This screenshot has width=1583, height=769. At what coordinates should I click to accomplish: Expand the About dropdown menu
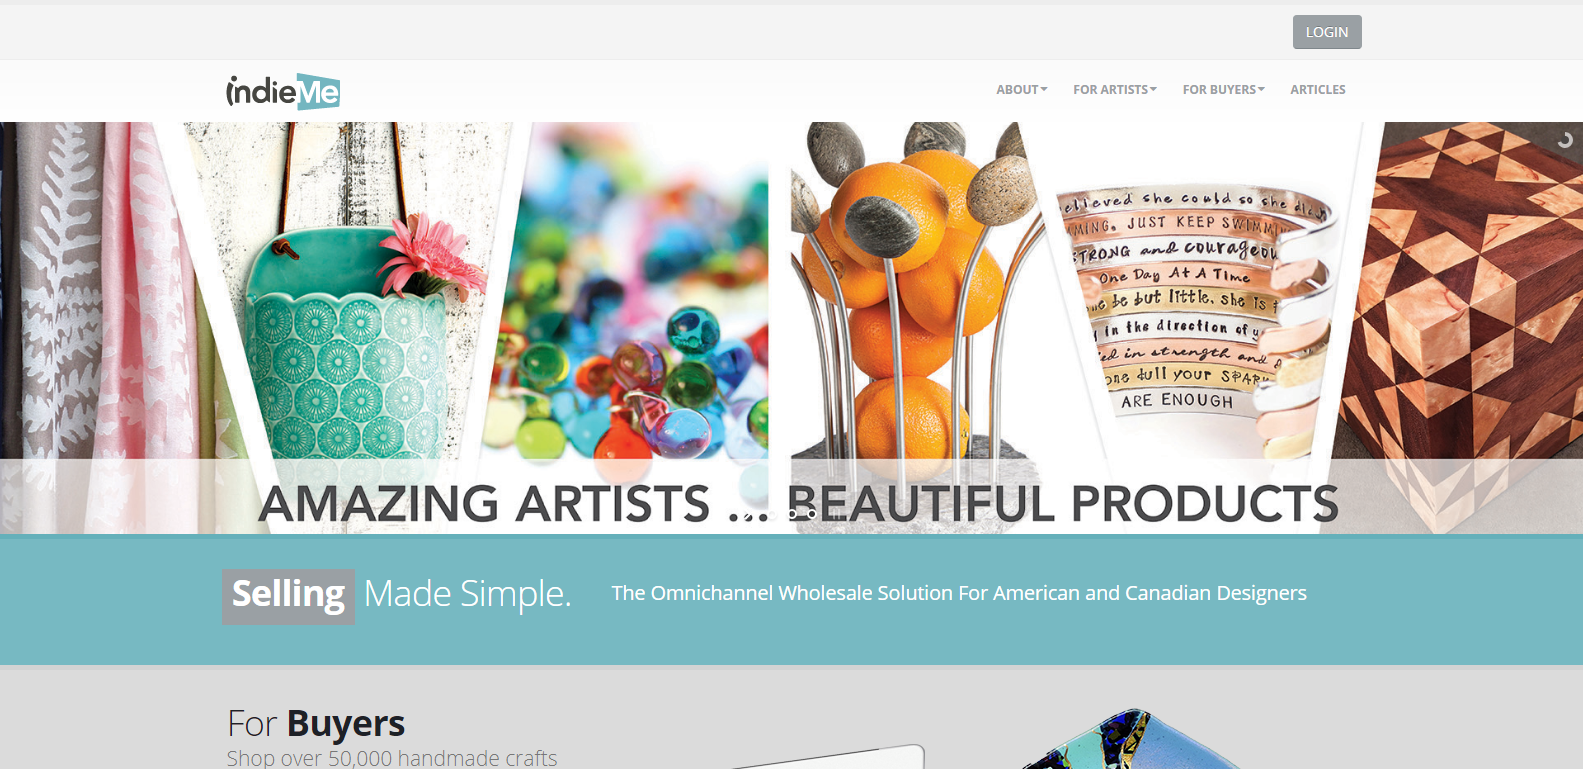tap(1021, 89)
